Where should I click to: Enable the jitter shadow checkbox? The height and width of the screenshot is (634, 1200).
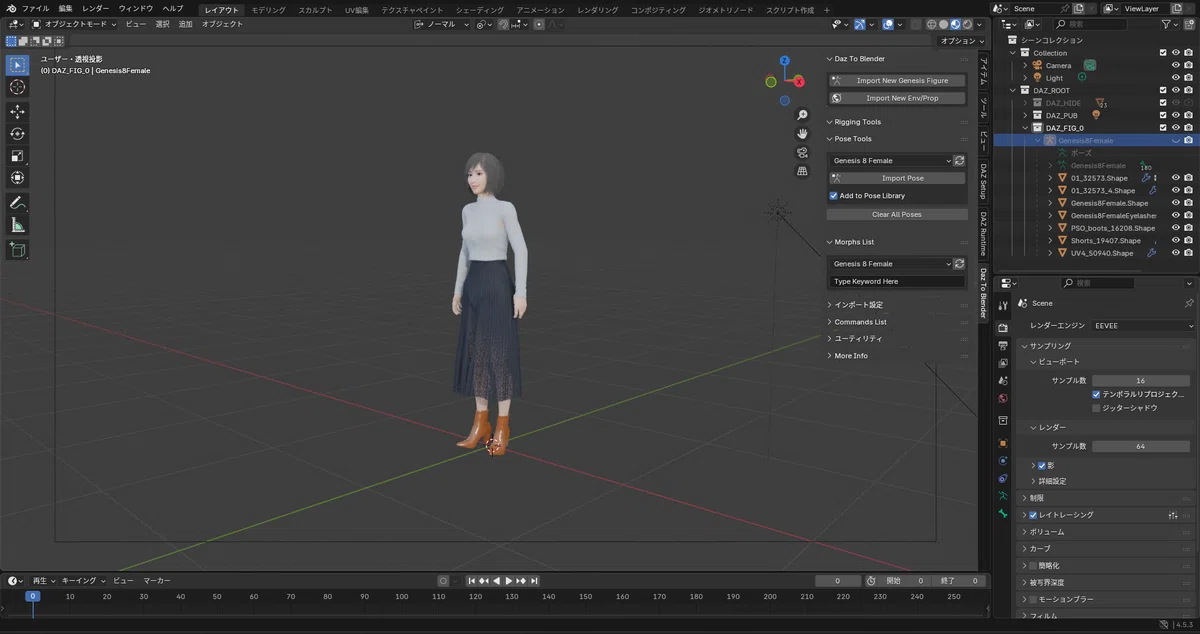pos(1096,408)
